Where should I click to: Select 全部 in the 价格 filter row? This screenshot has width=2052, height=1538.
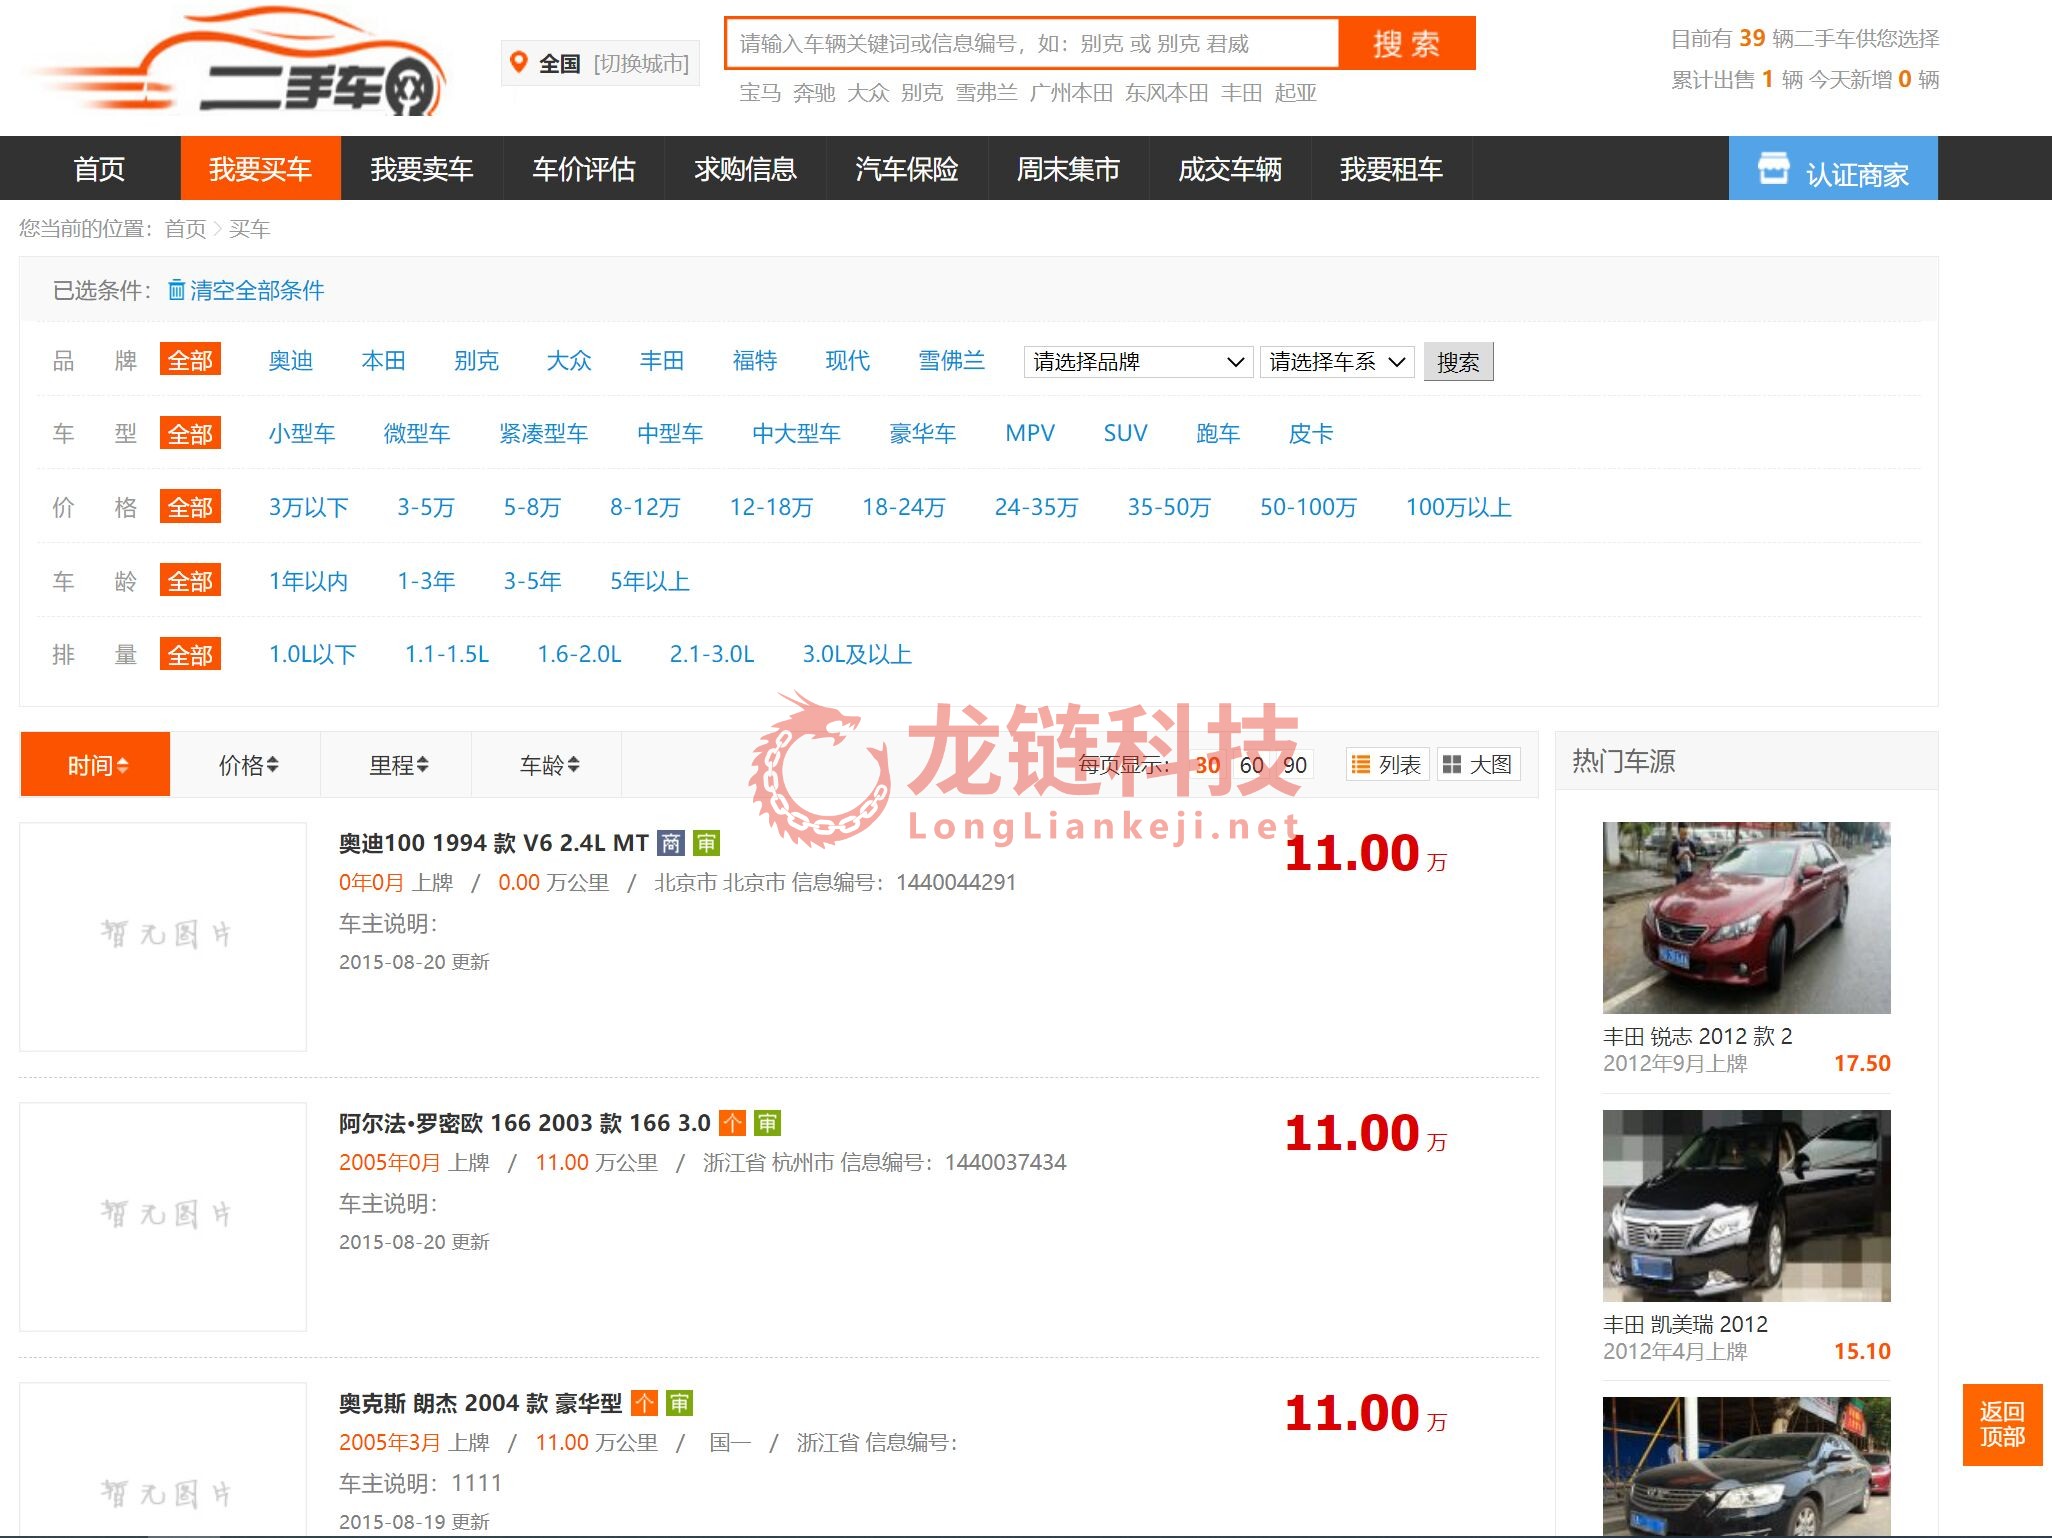190,507
